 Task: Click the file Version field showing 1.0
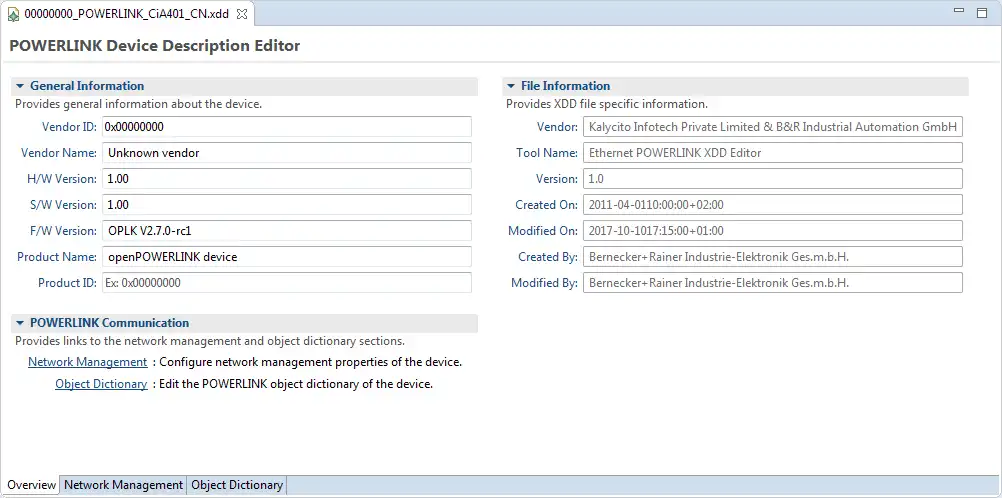point(773,179)
